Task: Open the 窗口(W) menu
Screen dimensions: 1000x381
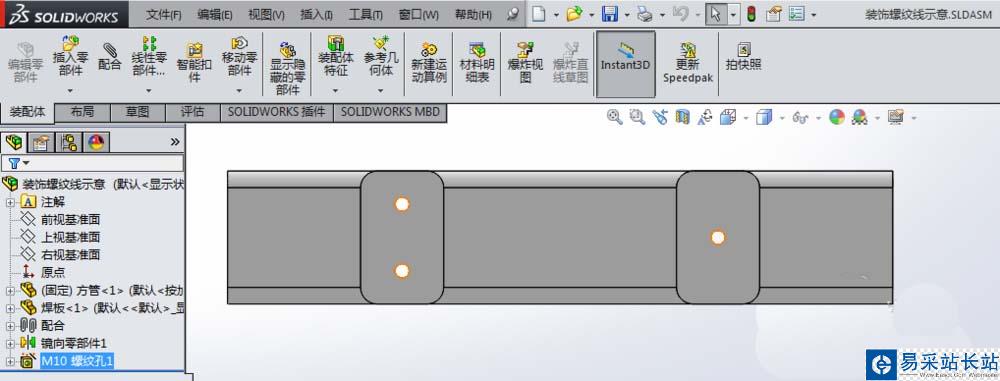Action: (418, 14)
